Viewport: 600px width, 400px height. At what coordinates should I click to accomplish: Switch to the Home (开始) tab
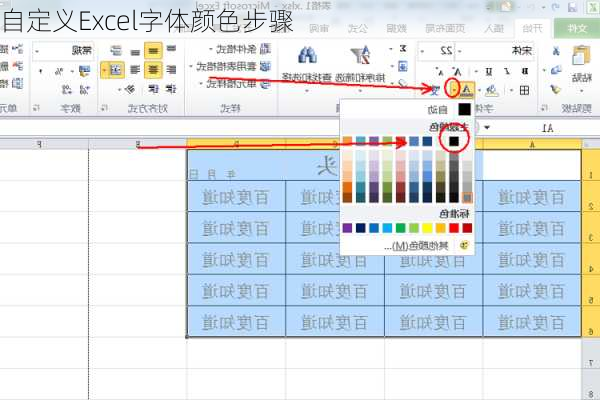pos(532,28)
